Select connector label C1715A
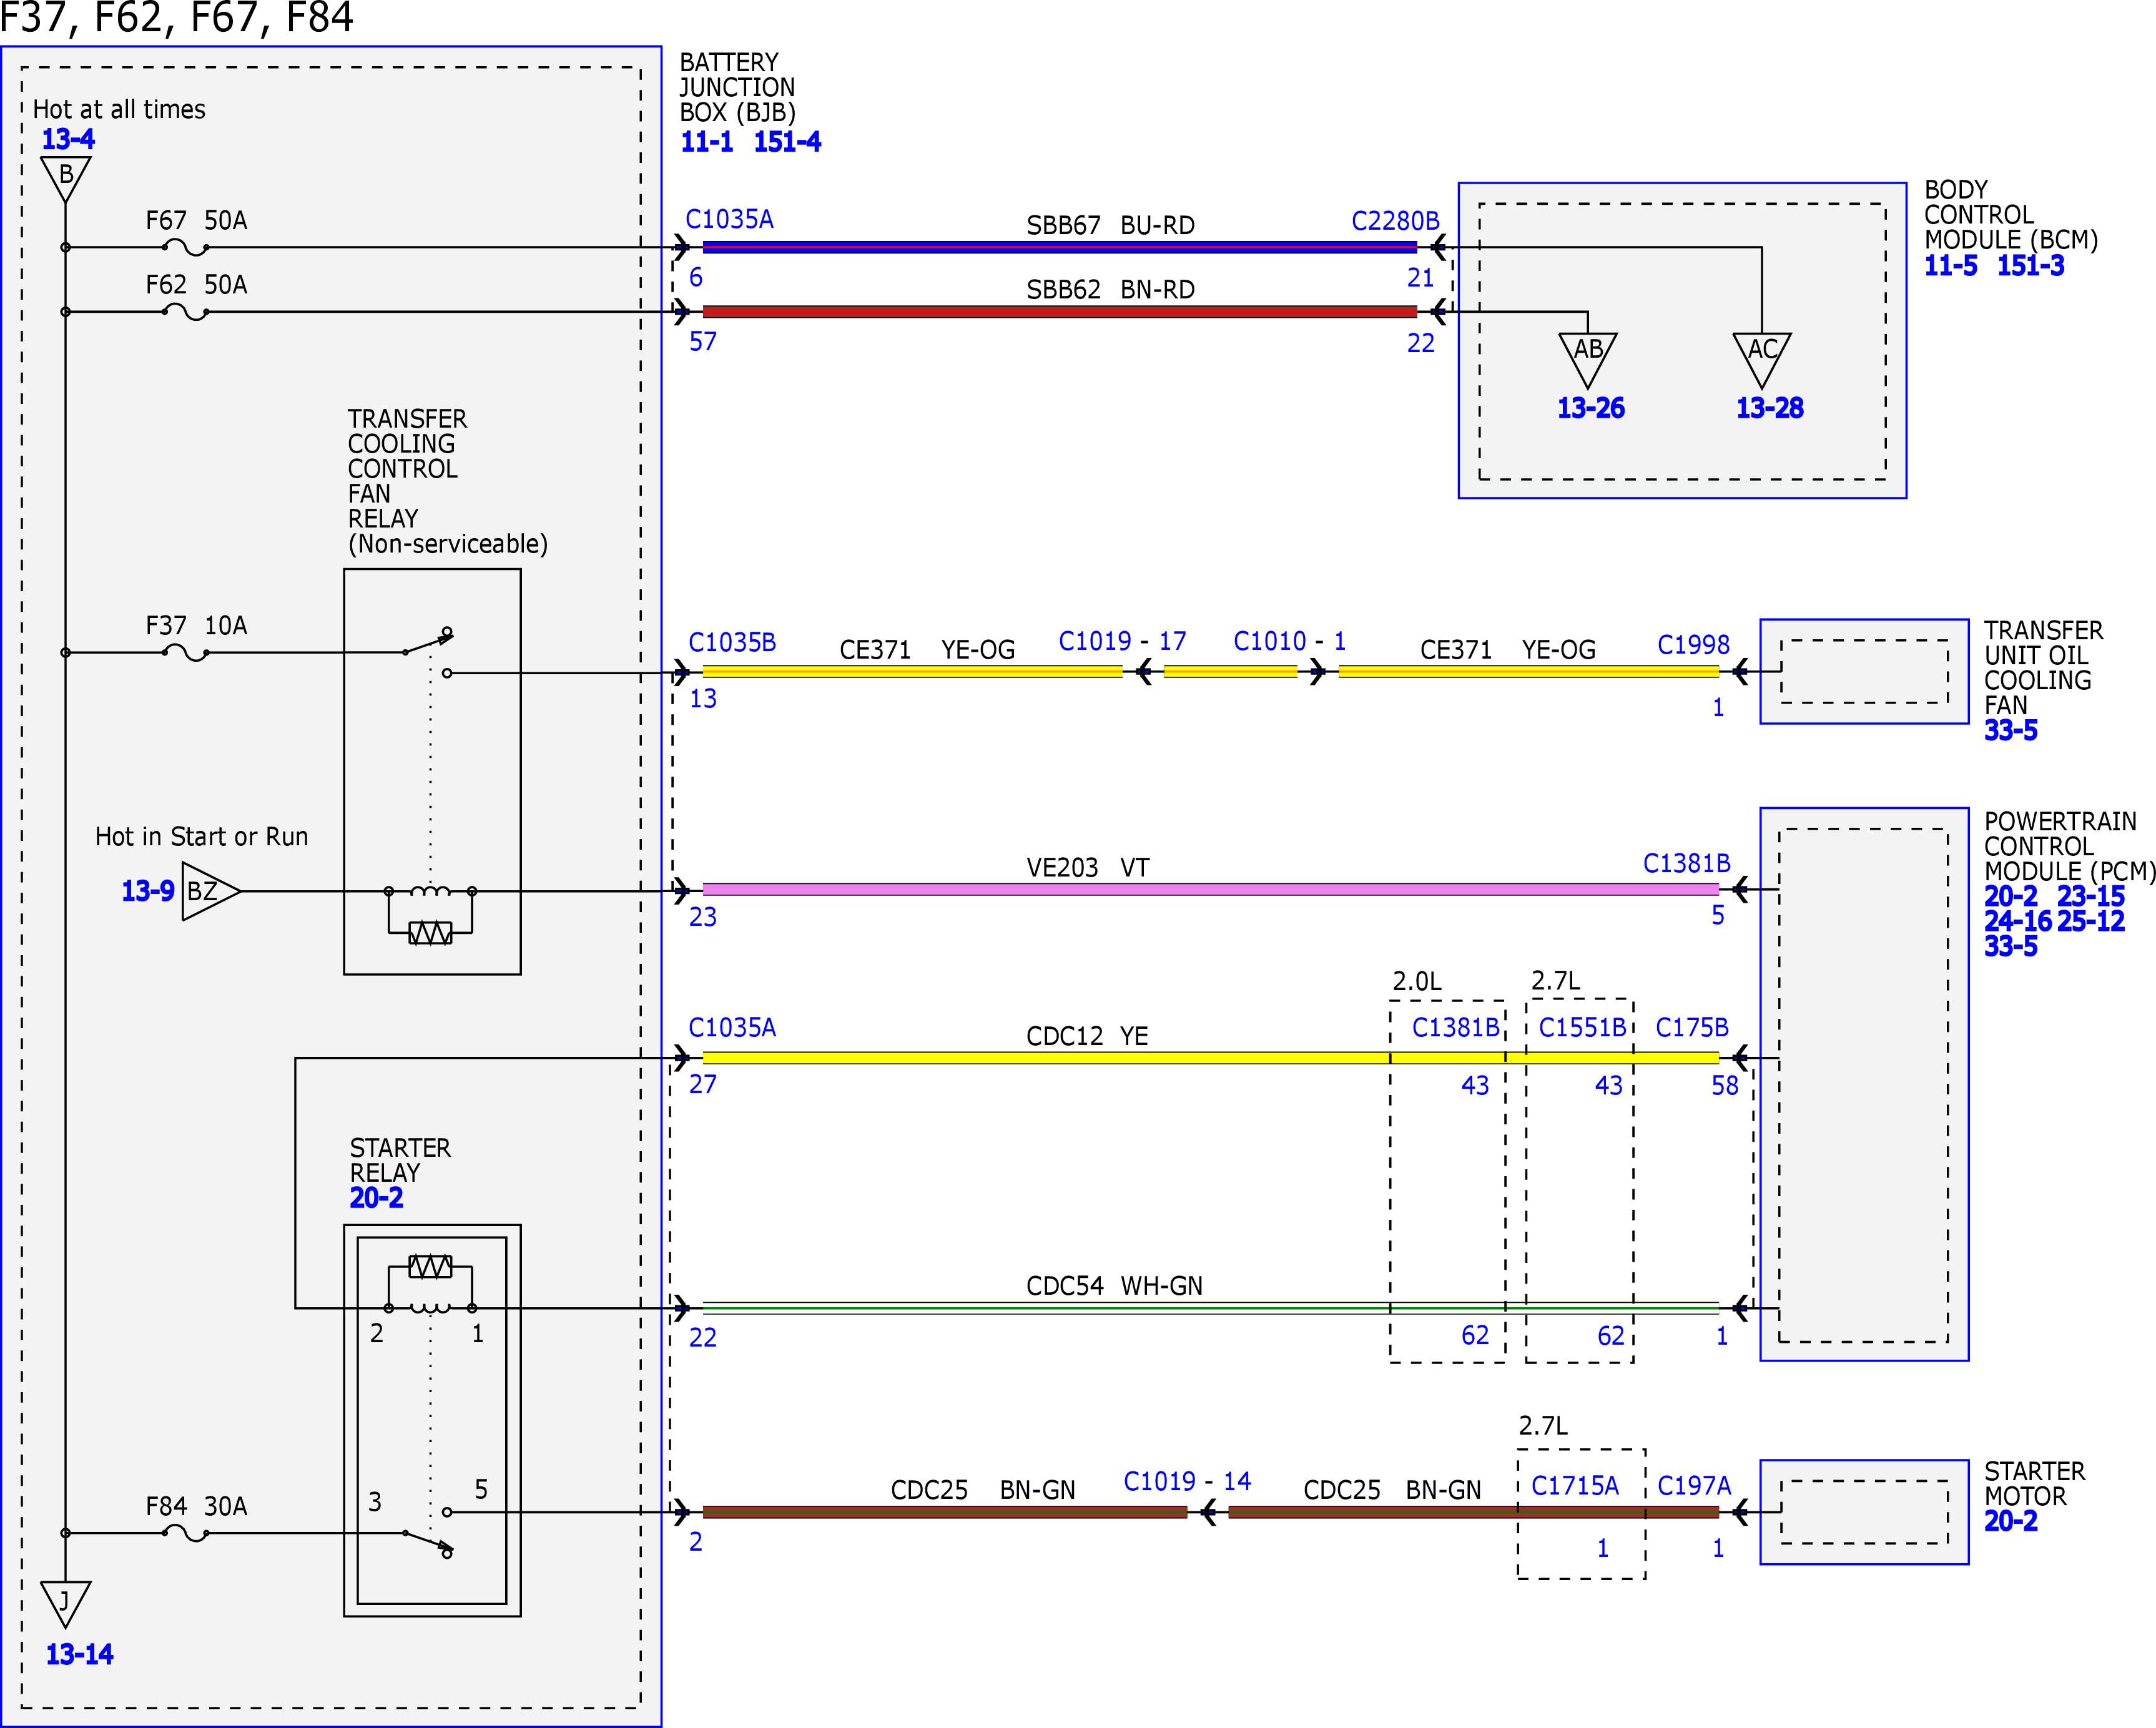The width and height of the screenshot is (2156, 1728). click(1574, 1485)
